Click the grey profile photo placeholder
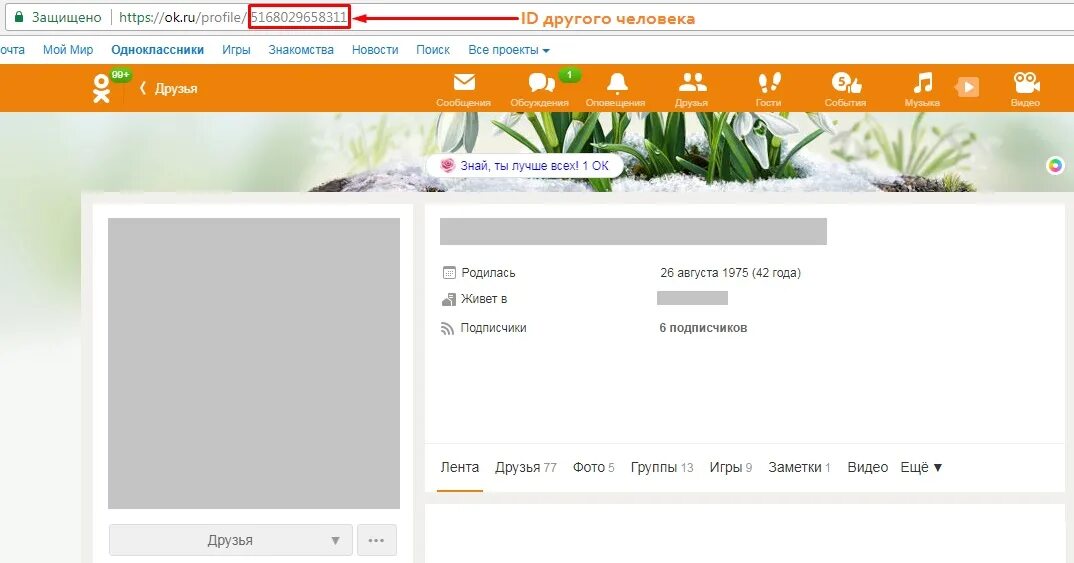The width and height of the screenshot is (1074, 563). (254, 363)
